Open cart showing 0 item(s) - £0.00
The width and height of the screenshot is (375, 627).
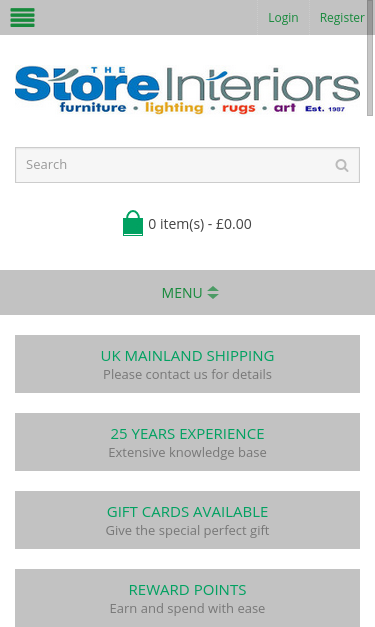(x=188, y=224)
